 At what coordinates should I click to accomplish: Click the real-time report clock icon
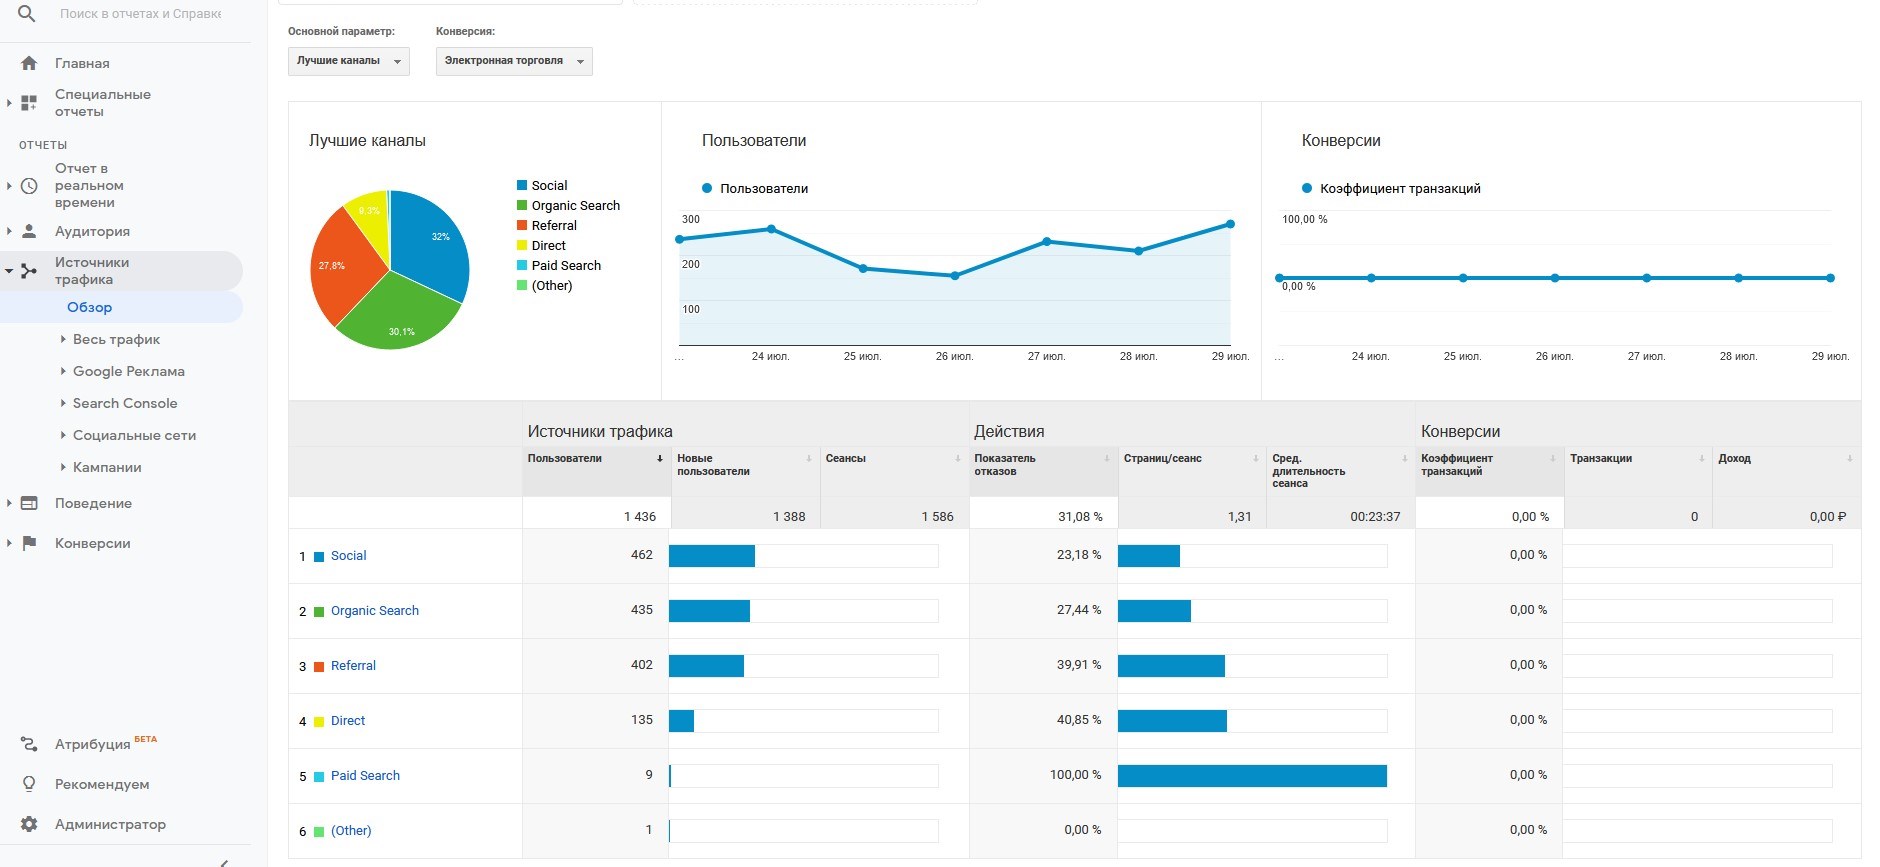(x=29, y=186)
